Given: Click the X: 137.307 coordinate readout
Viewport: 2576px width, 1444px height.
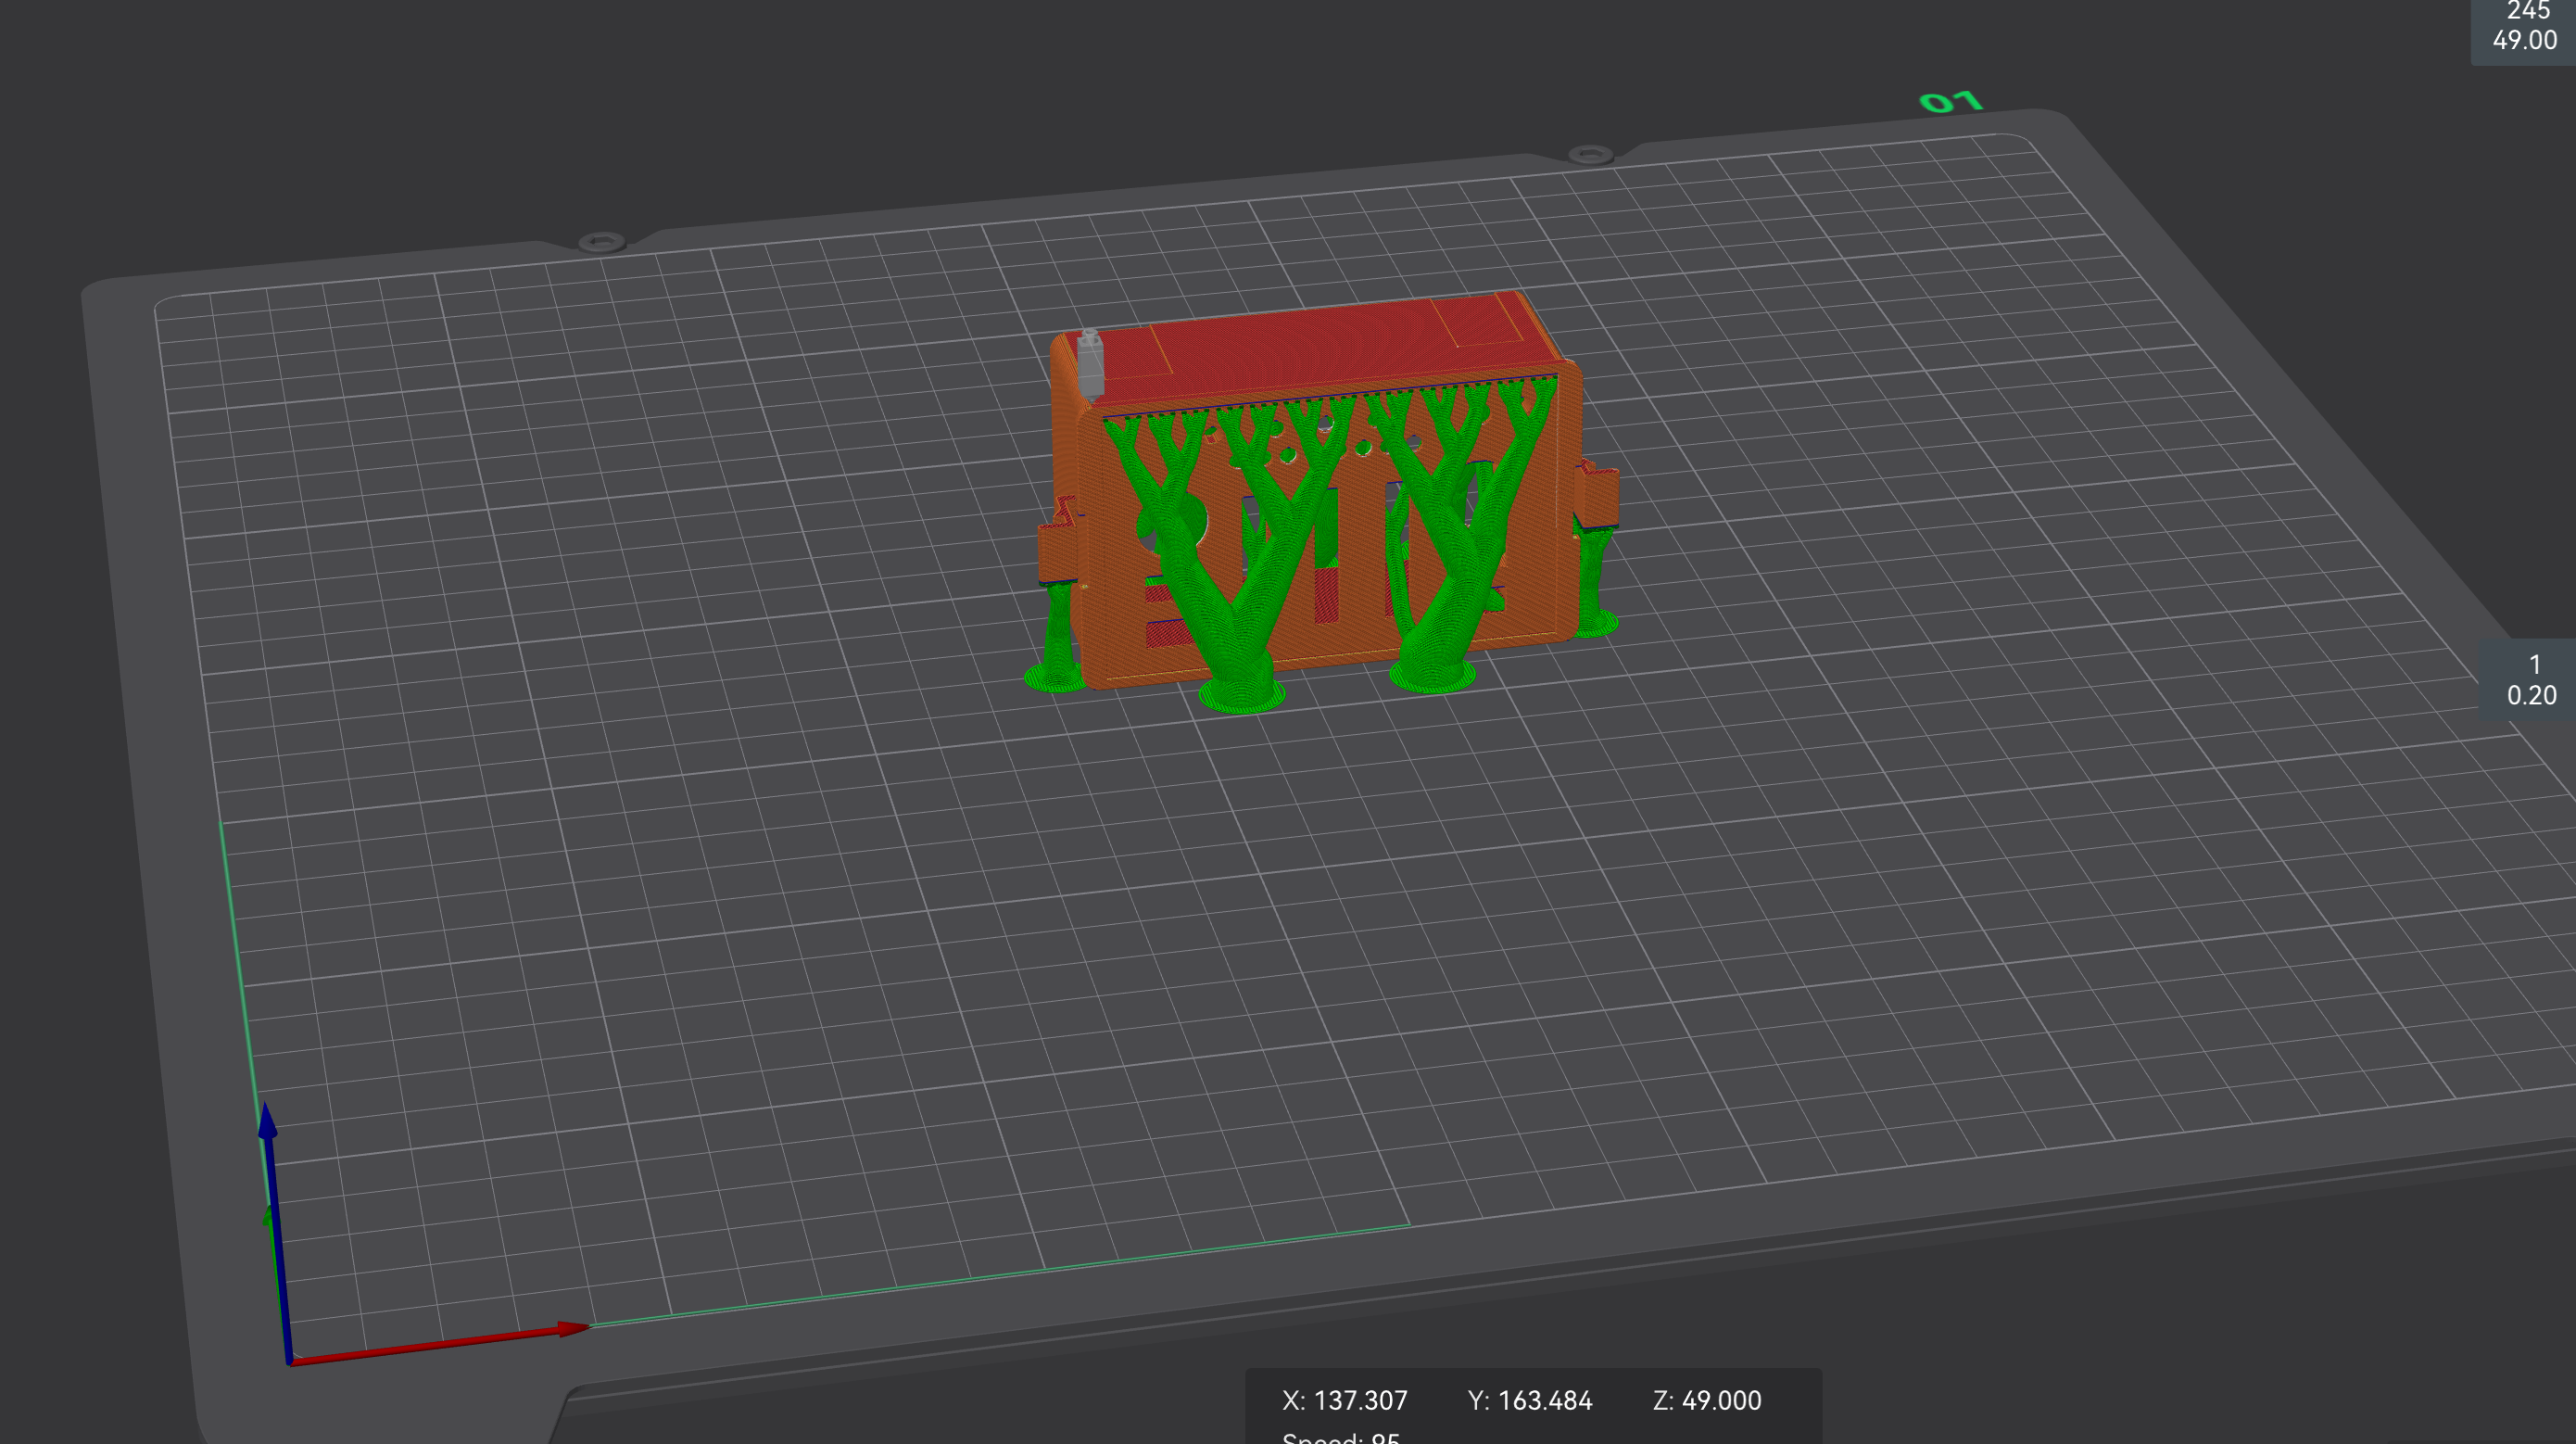Looking at the screenshot, I should (x=1344, y=1400).
